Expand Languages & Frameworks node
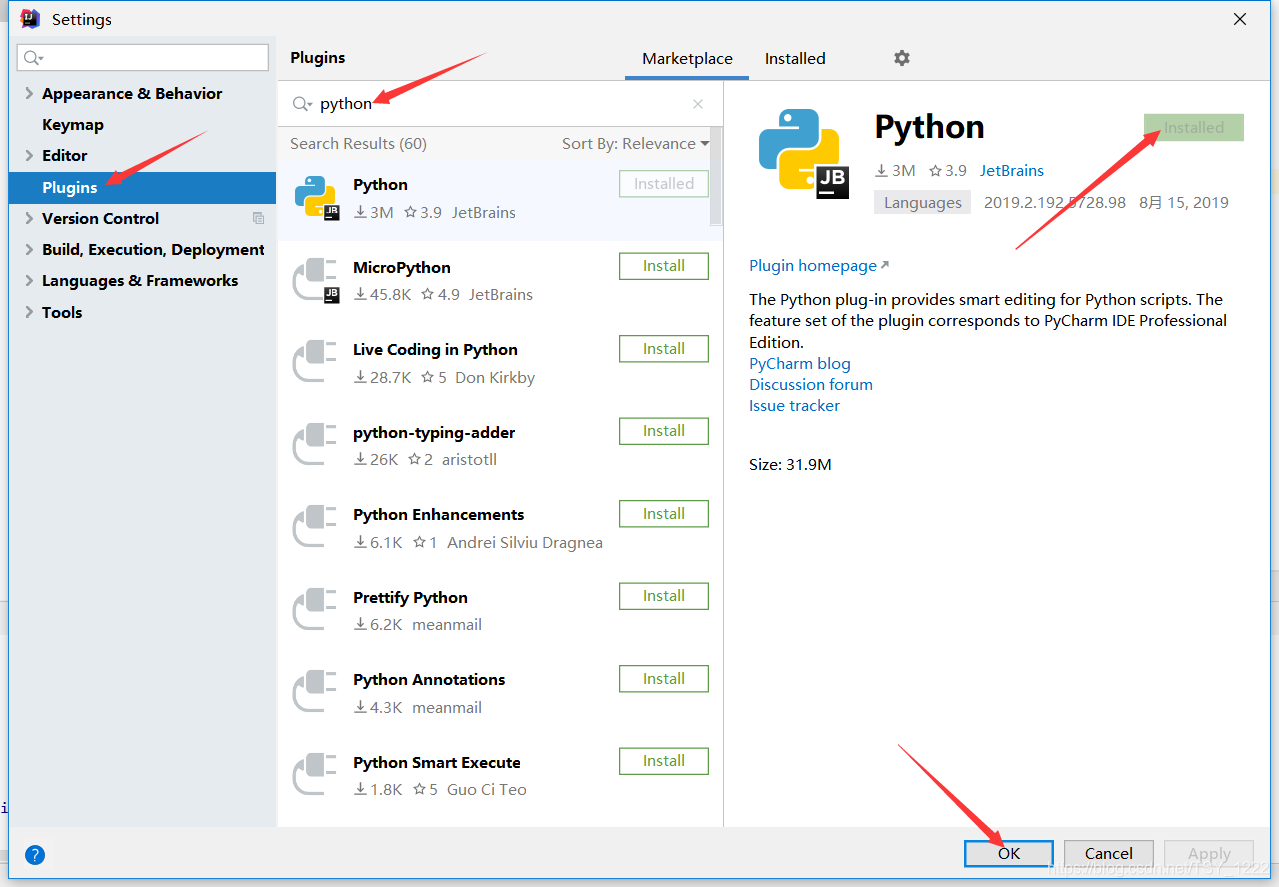This screenshot has width=1279, height=887. [x=28, y=280]
